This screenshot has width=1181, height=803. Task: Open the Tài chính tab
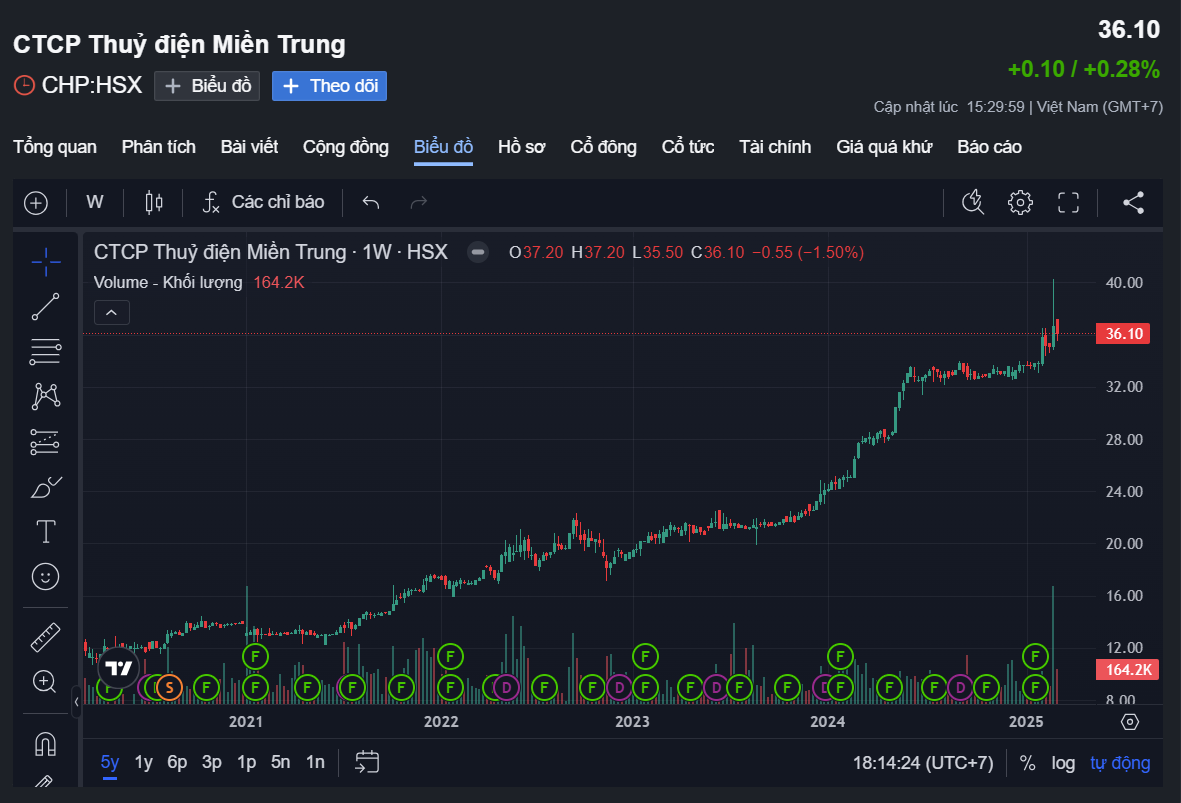point(775,147)
